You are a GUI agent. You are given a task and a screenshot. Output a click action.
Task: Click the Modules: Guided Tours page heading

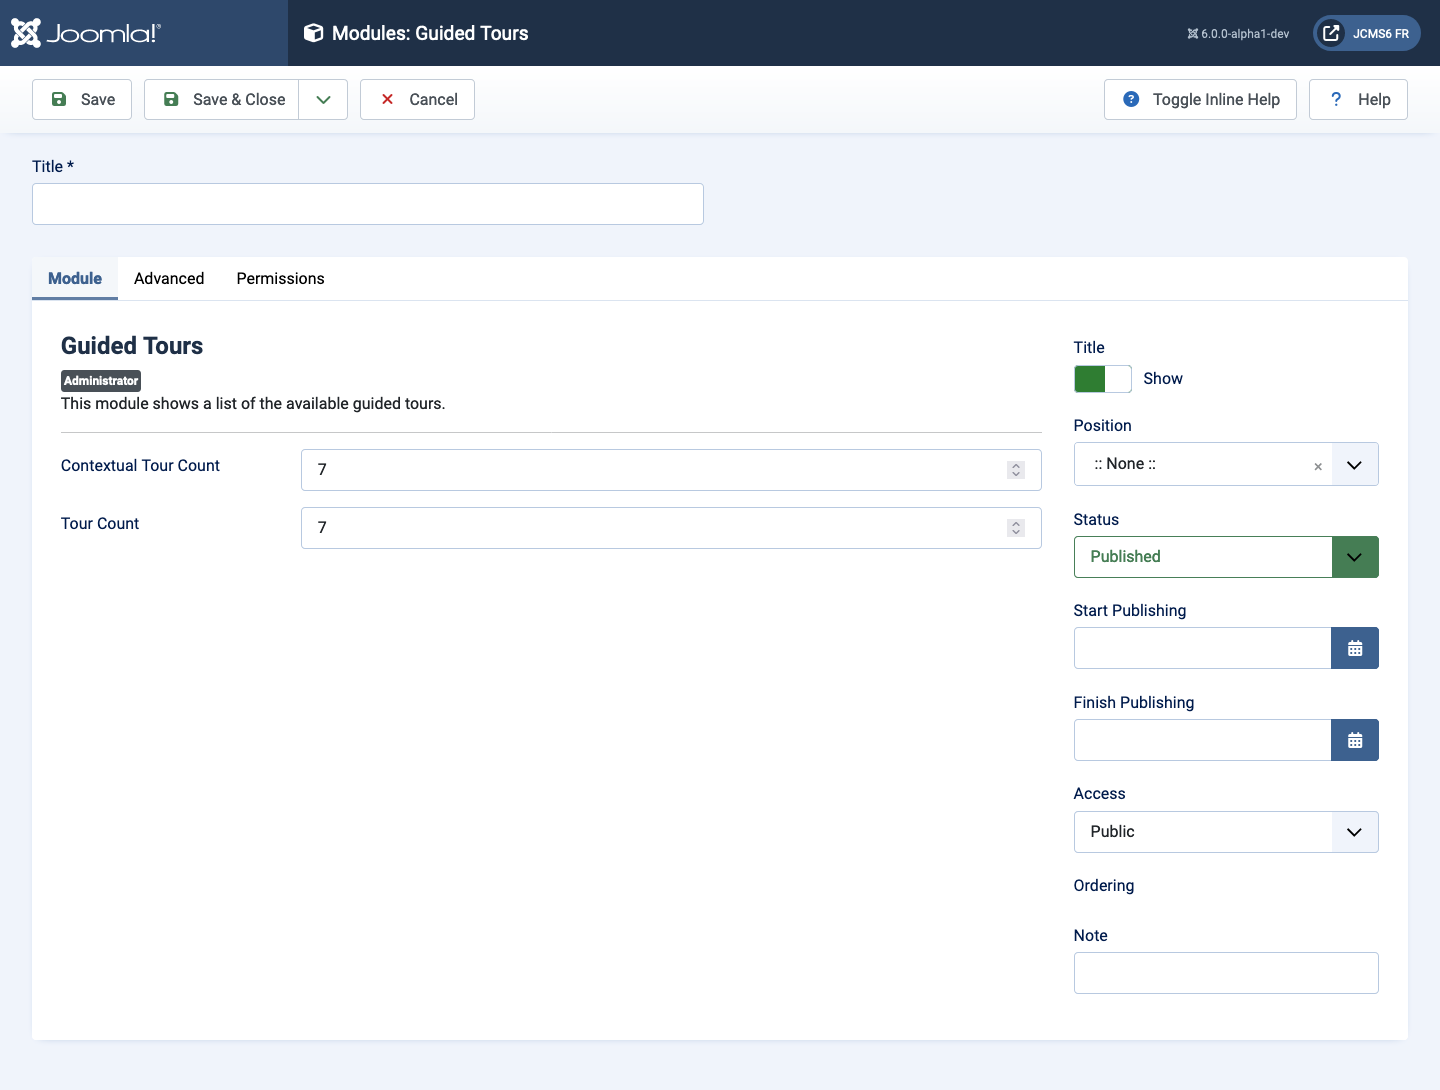(430, 33)
